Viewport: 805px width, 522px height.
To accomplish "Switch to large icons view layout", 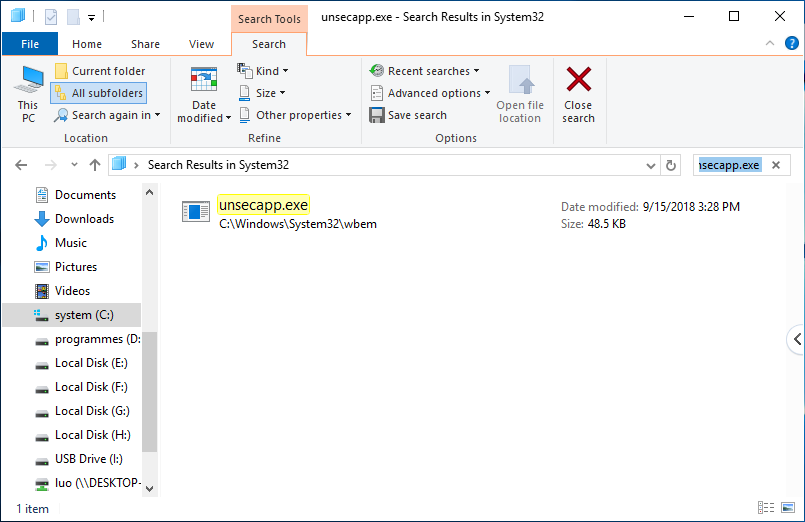I will click(789, 508).
